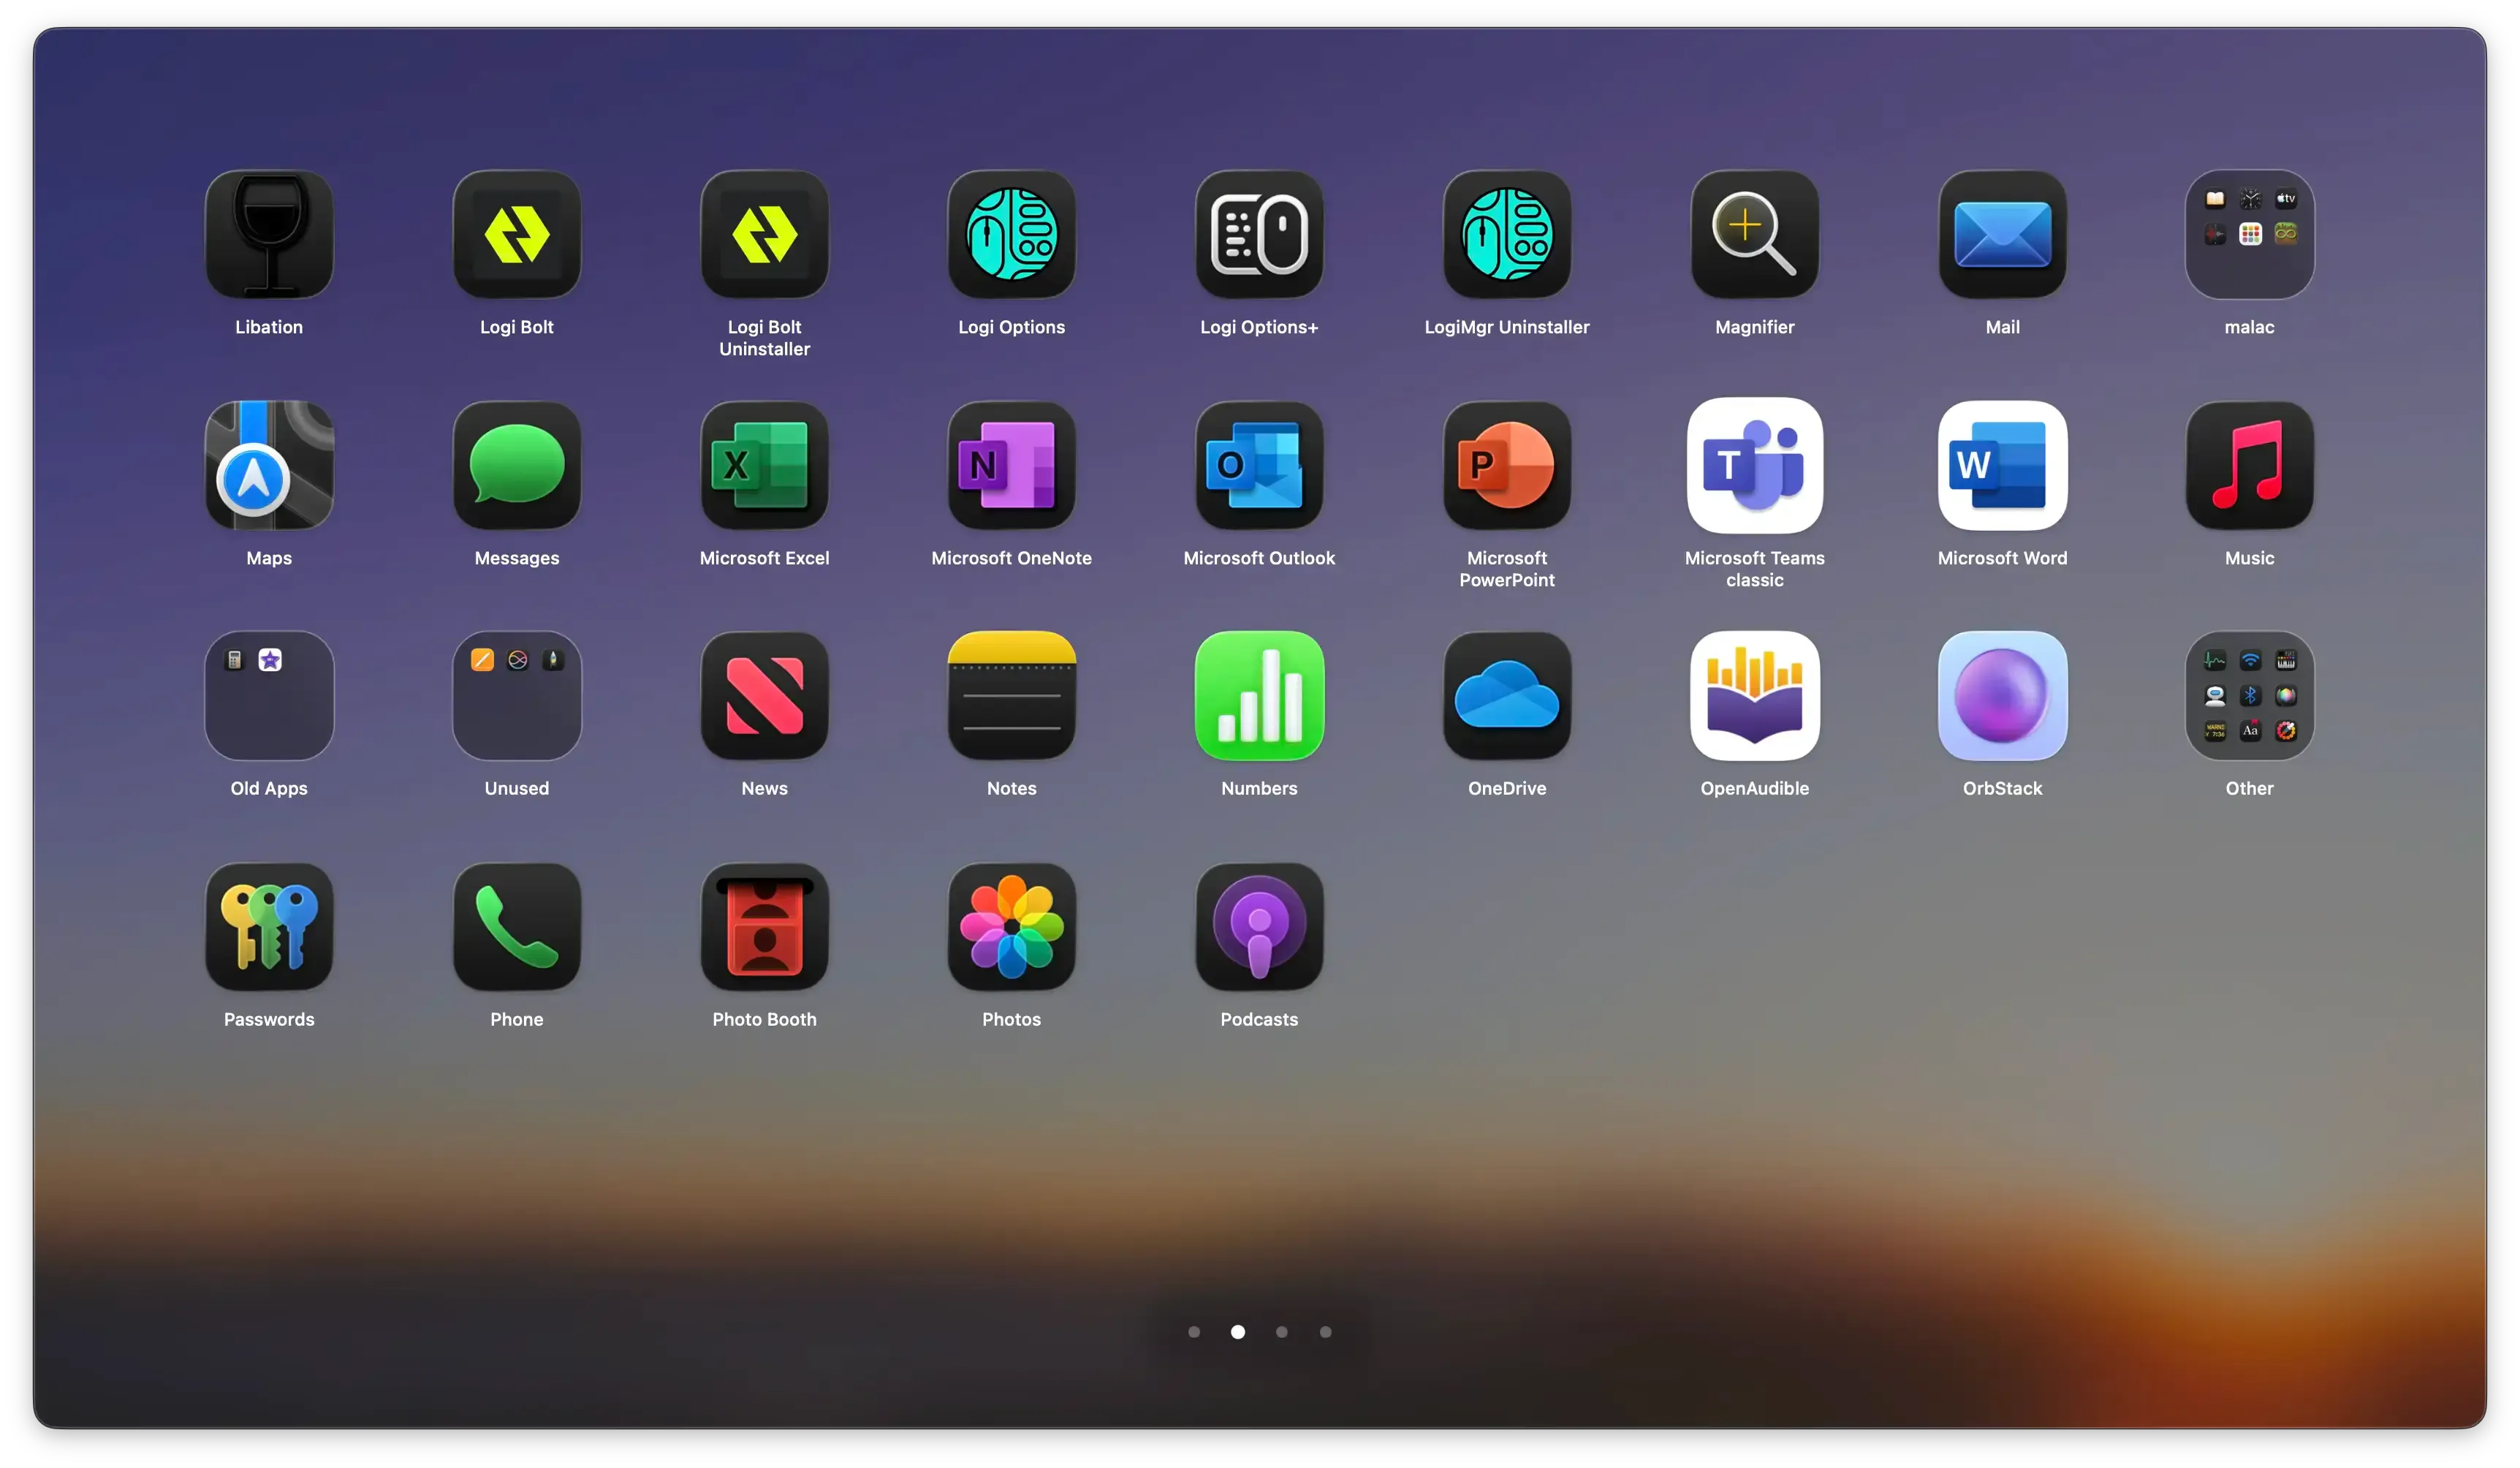This screenshot has height=1468, width=2520.
Task: Open Logi Options+ with the keyboard-and-mouse icon
Action: coord(1260,234)
